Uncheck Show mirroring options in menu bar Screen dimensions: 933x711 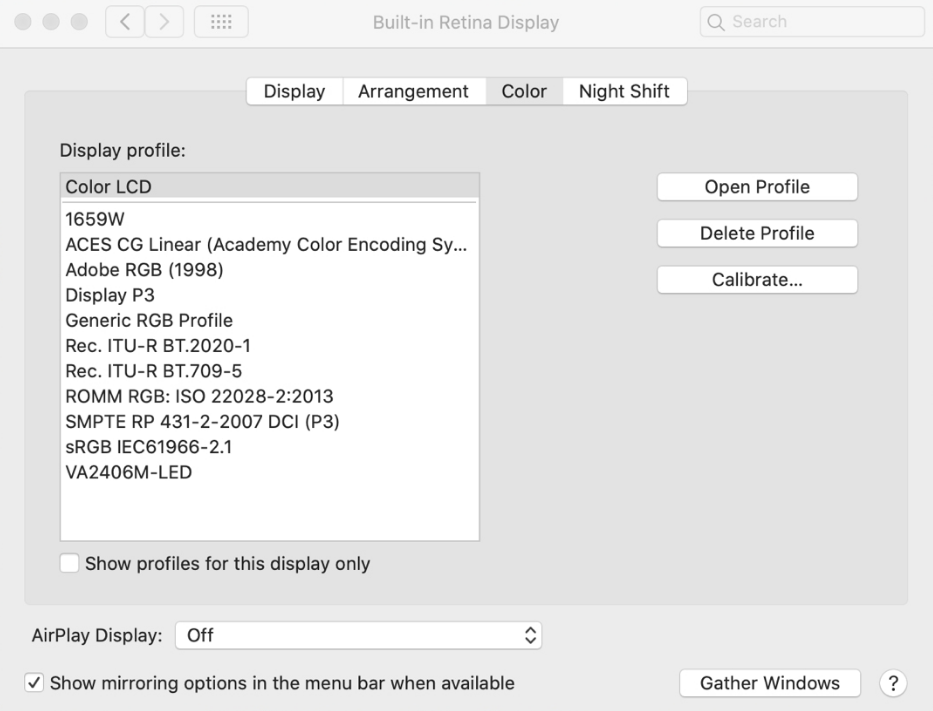coord(33,684)
